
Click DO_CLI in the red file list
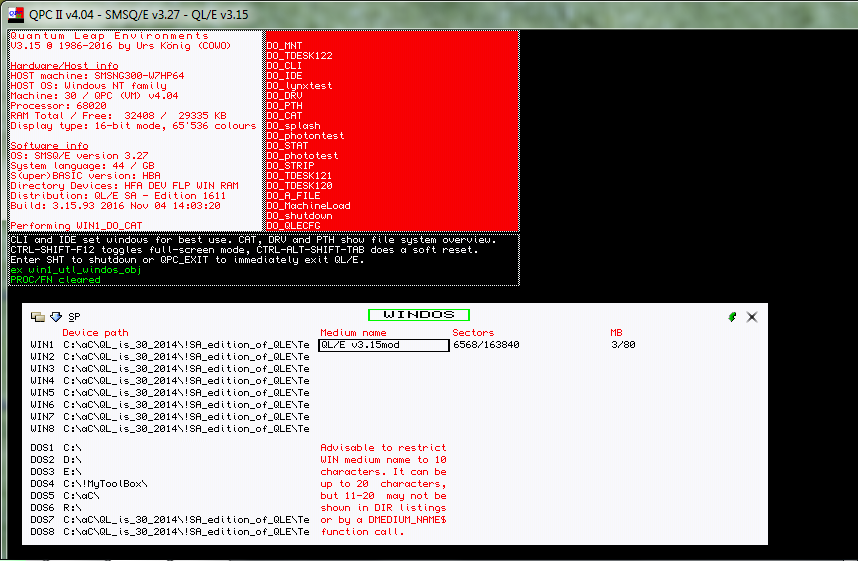tap(284, 66)
